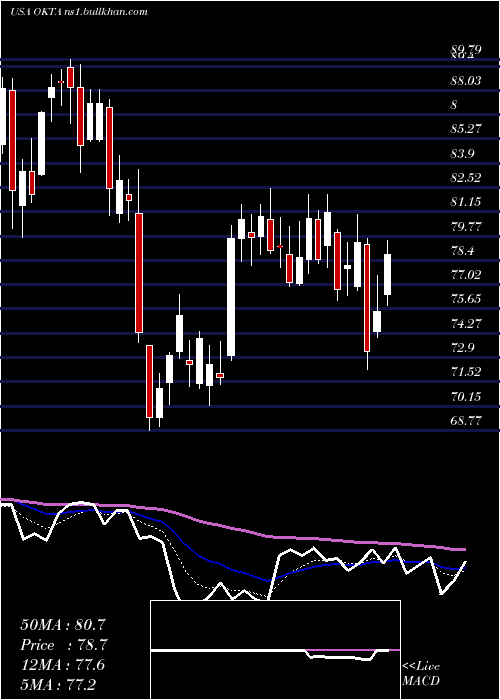Viewport: 500px width, 700px height.
Task: Click the Price : 78.7 readout
Action: click(63, 645)
